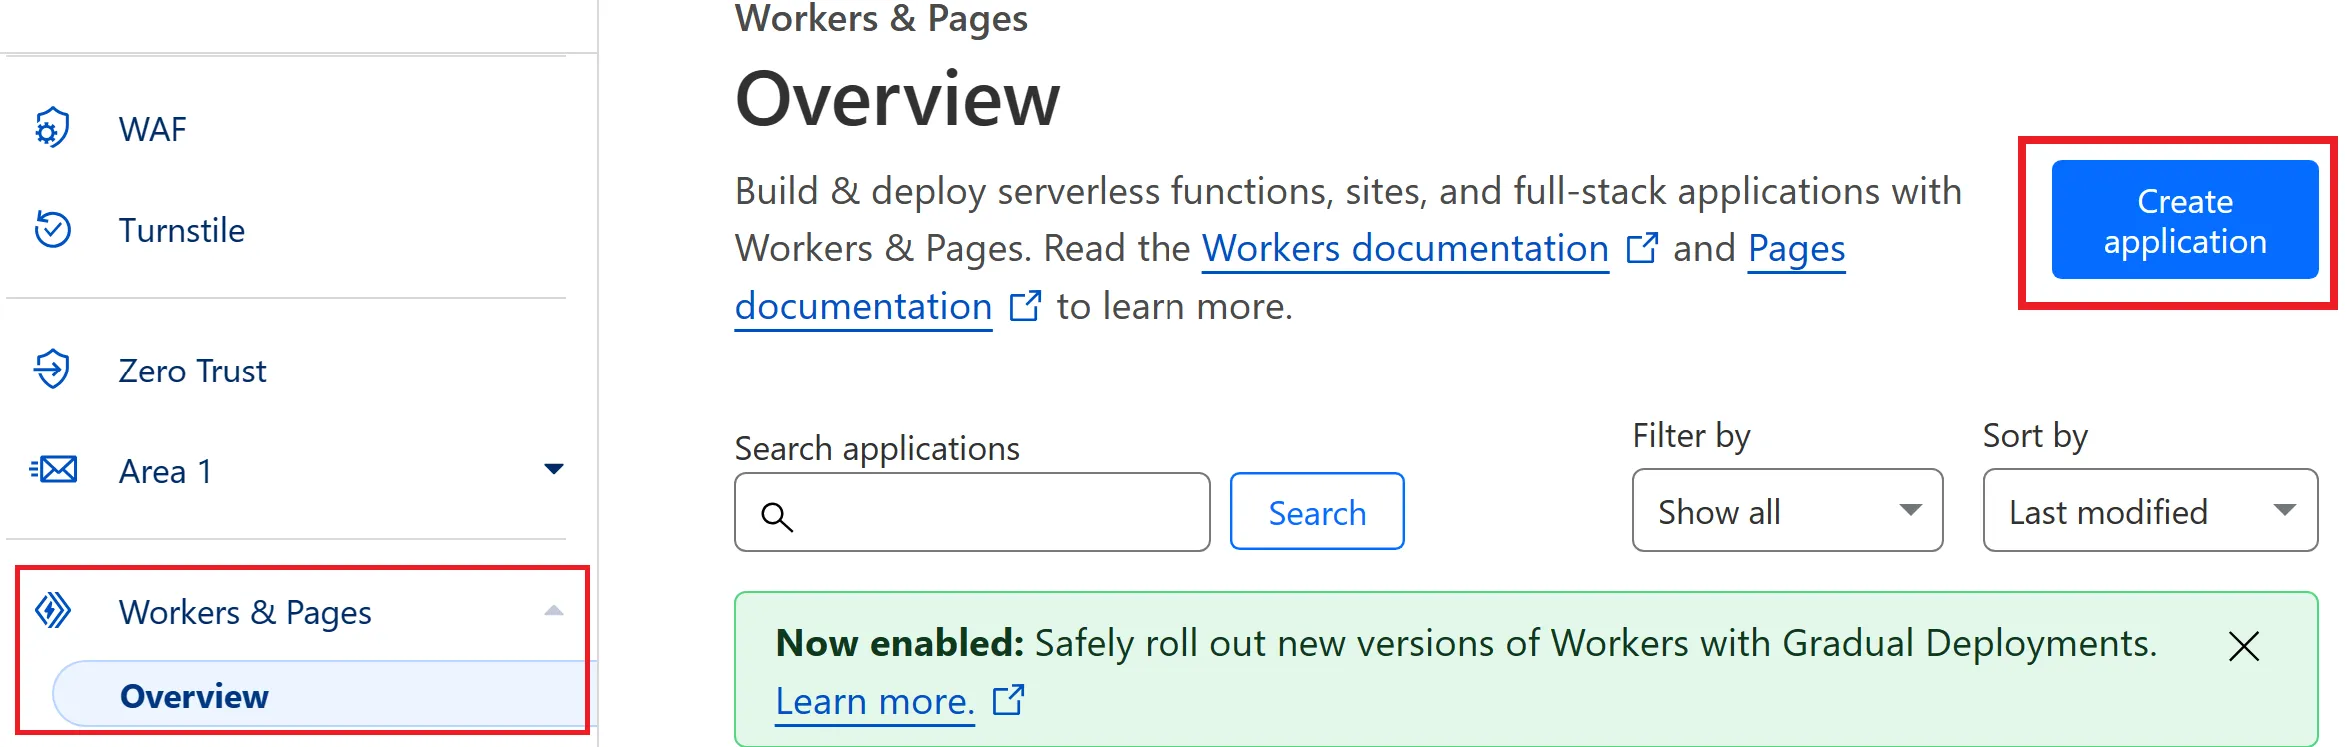Focus the Search applications input field
2346x747 pixels.
972,512
